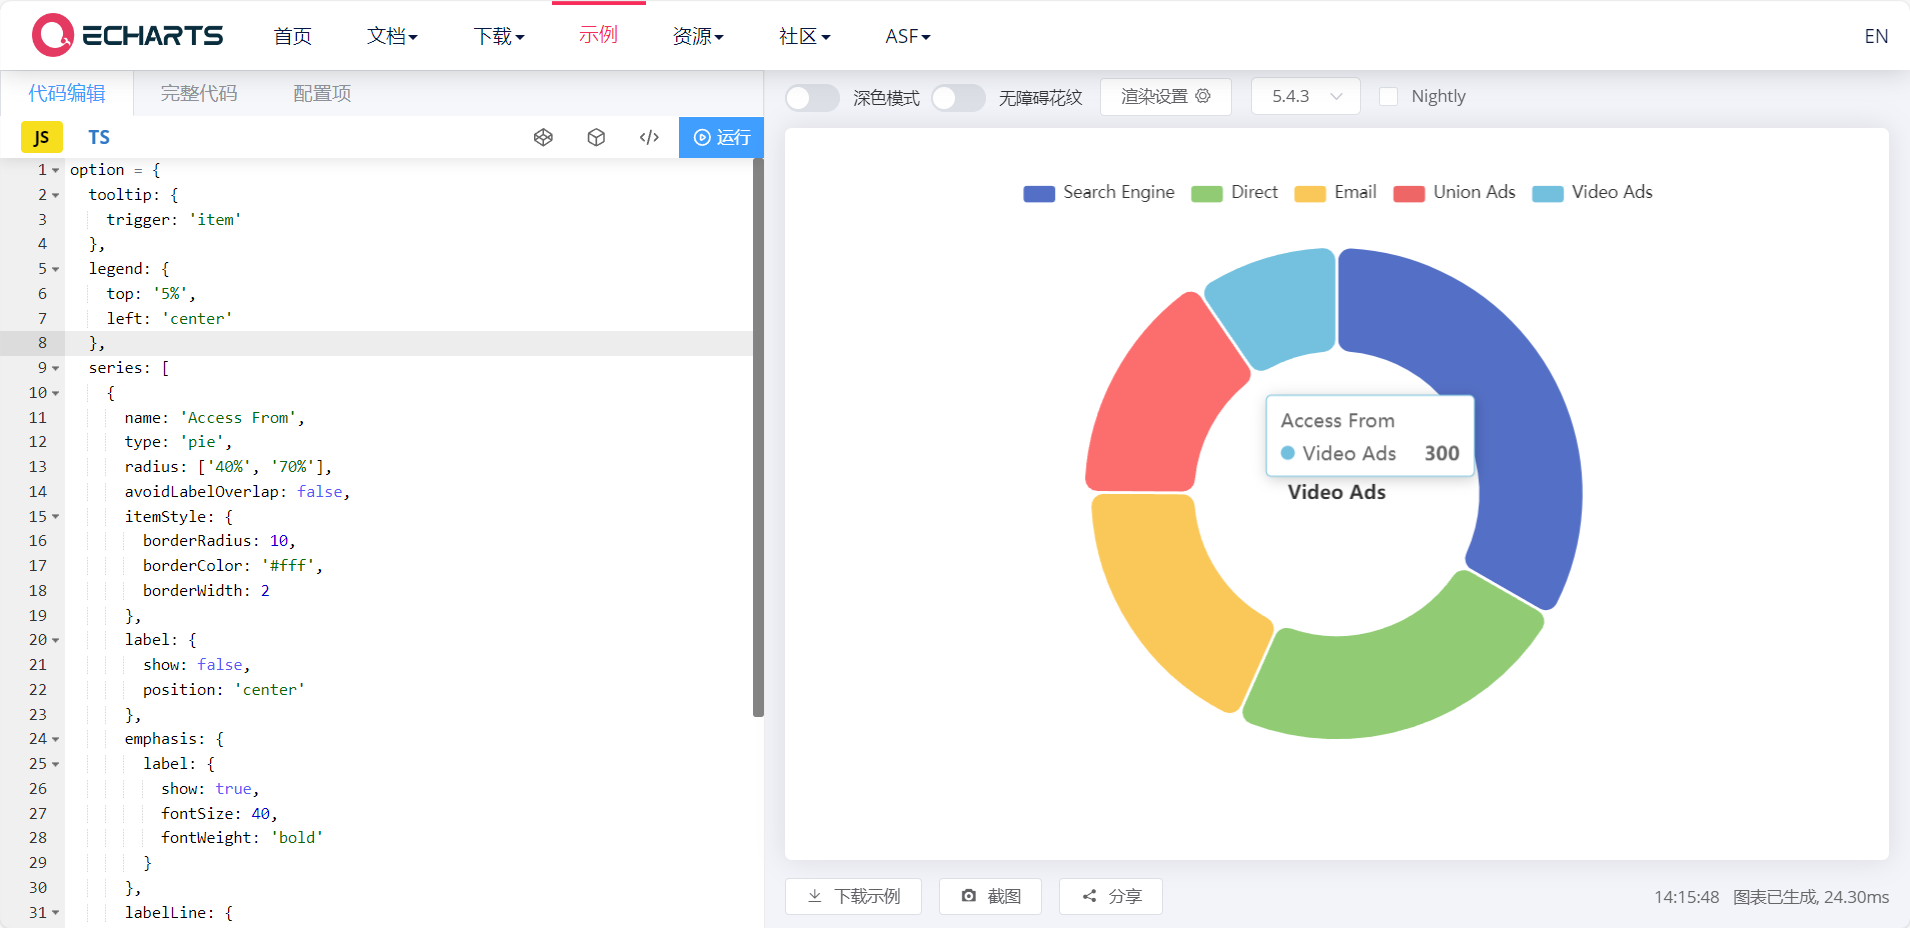The height and width of the screenshot is (928, 1910).
Task: Expand the 文档 menu
Action: pos(392,36)
